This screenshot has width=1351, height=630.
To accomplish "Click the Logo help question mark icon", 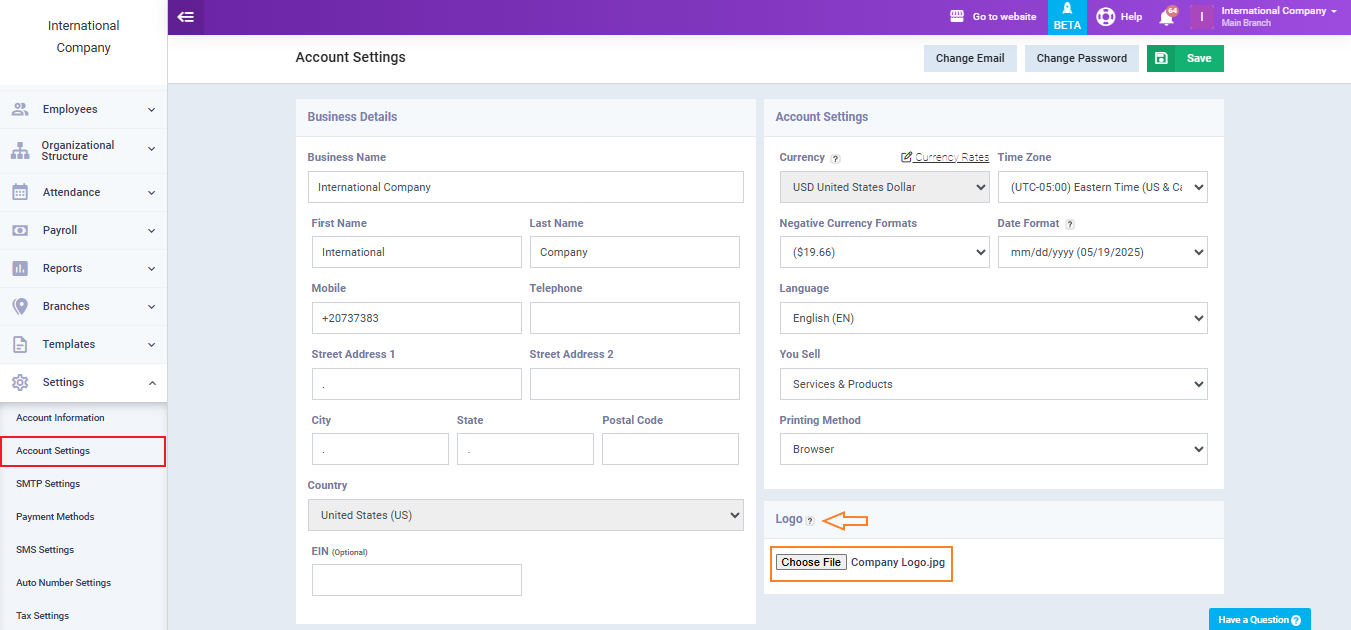I will pyautogui.click(x=810, y=520).
